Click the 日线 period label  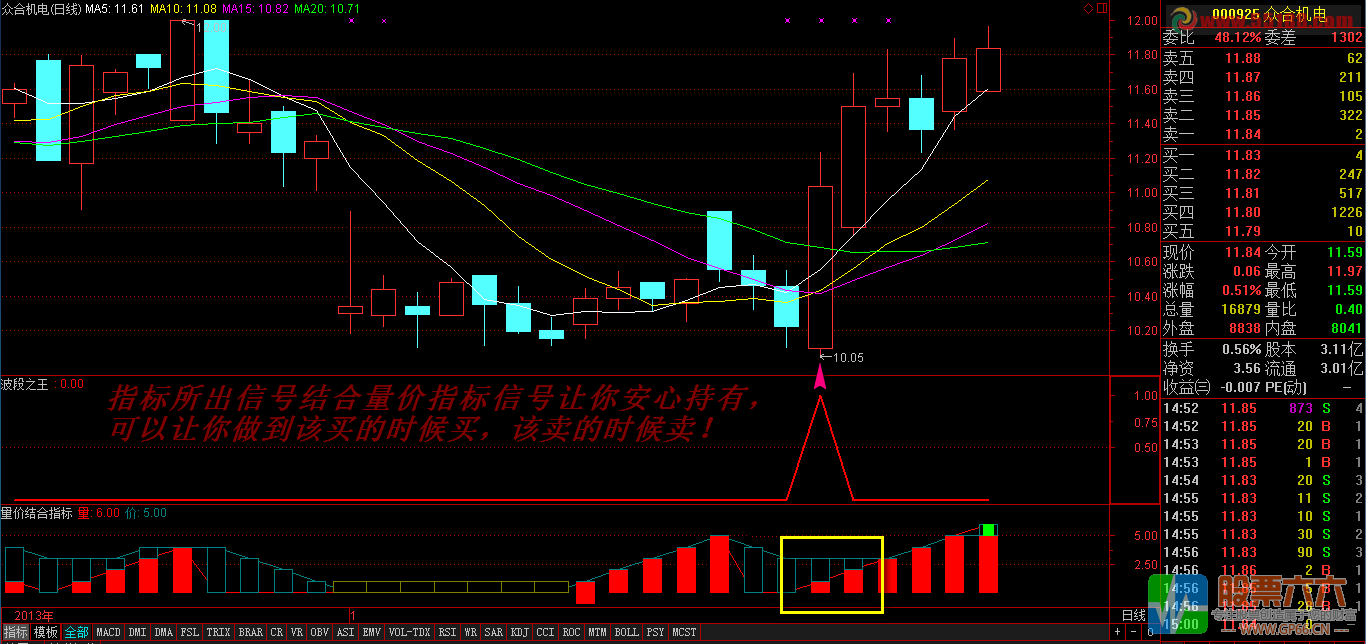tap(1133, 615)
